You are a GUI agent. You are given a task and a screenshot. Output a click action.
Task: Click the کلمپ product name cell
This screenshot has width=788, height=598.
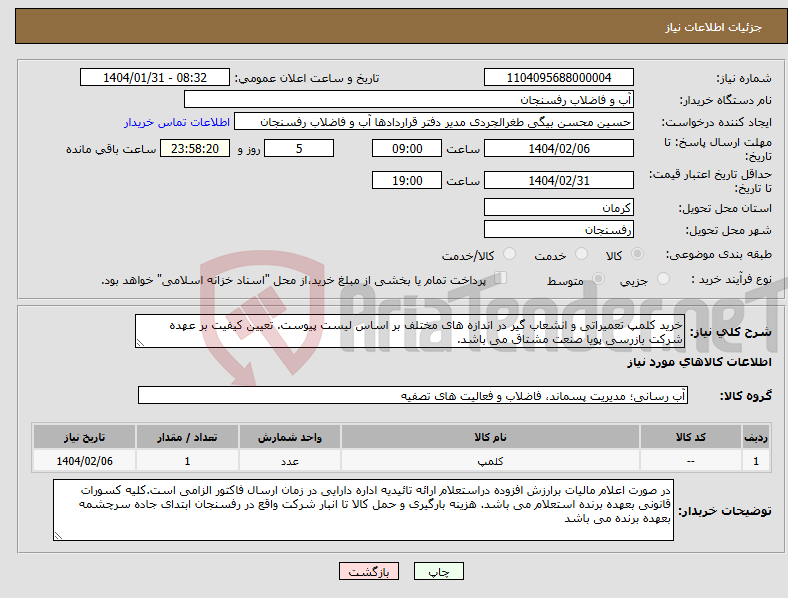[x=490, y=461]
